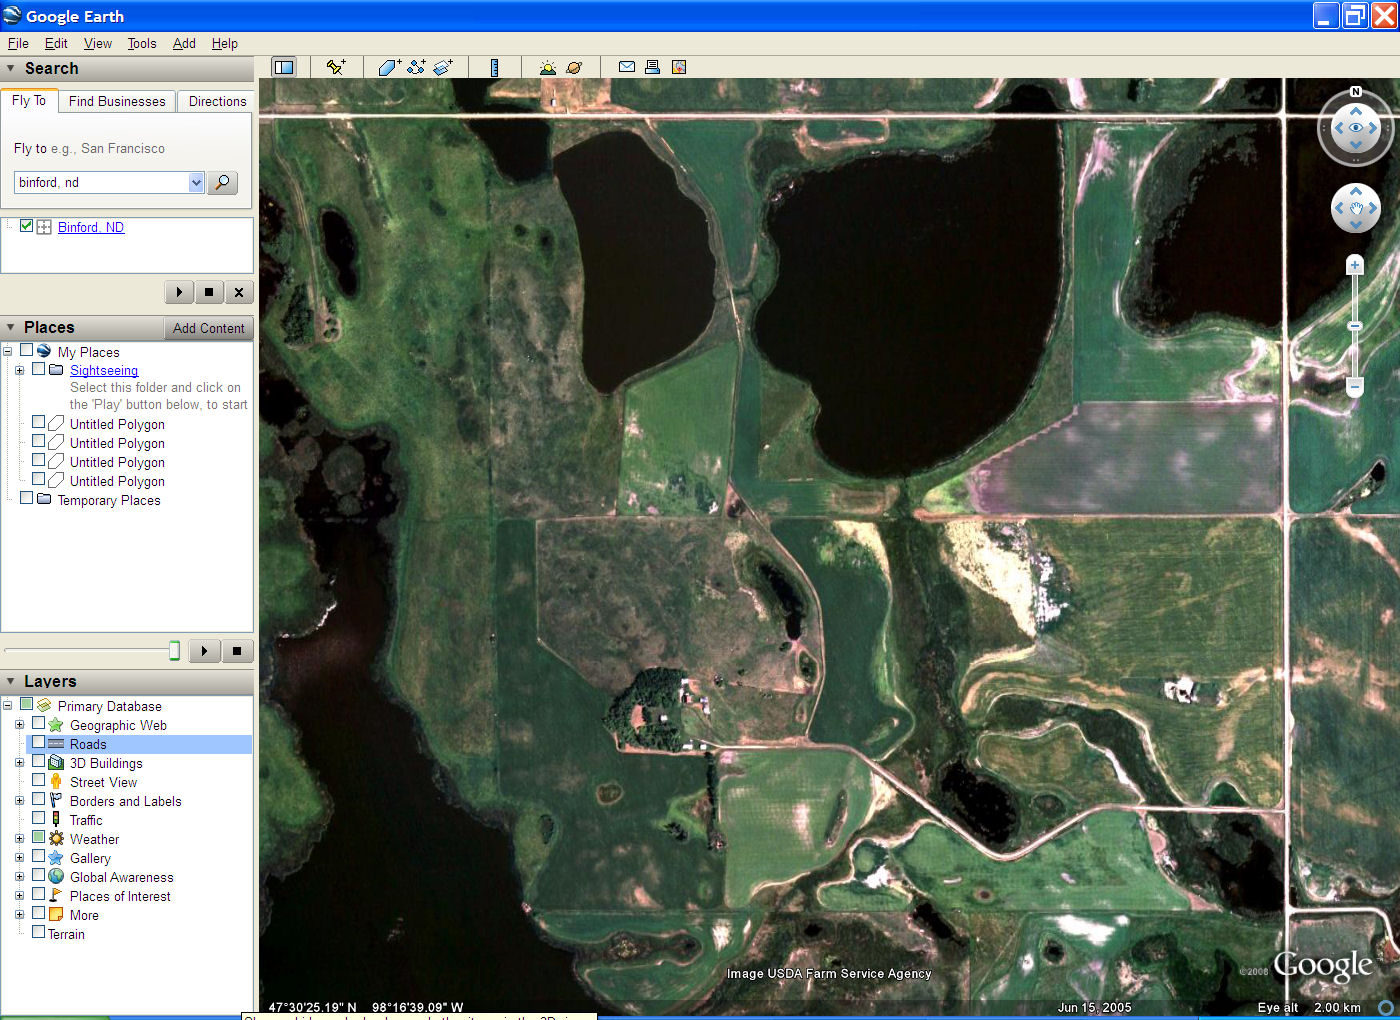
Task: Add a placemark with pushpin icon
Action: pos(336,67)
